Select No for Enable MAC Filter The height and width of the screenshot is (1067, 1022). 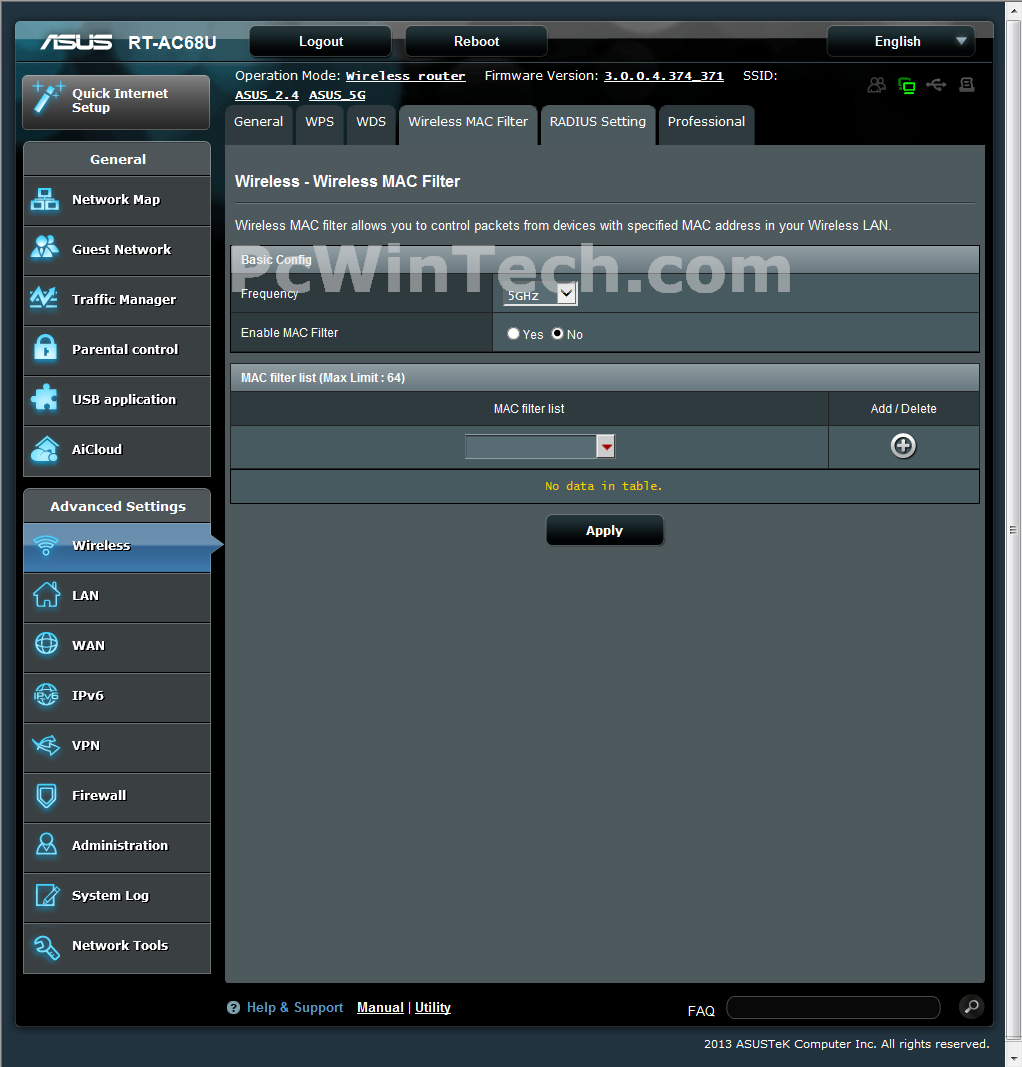click(x=557, y=333)
